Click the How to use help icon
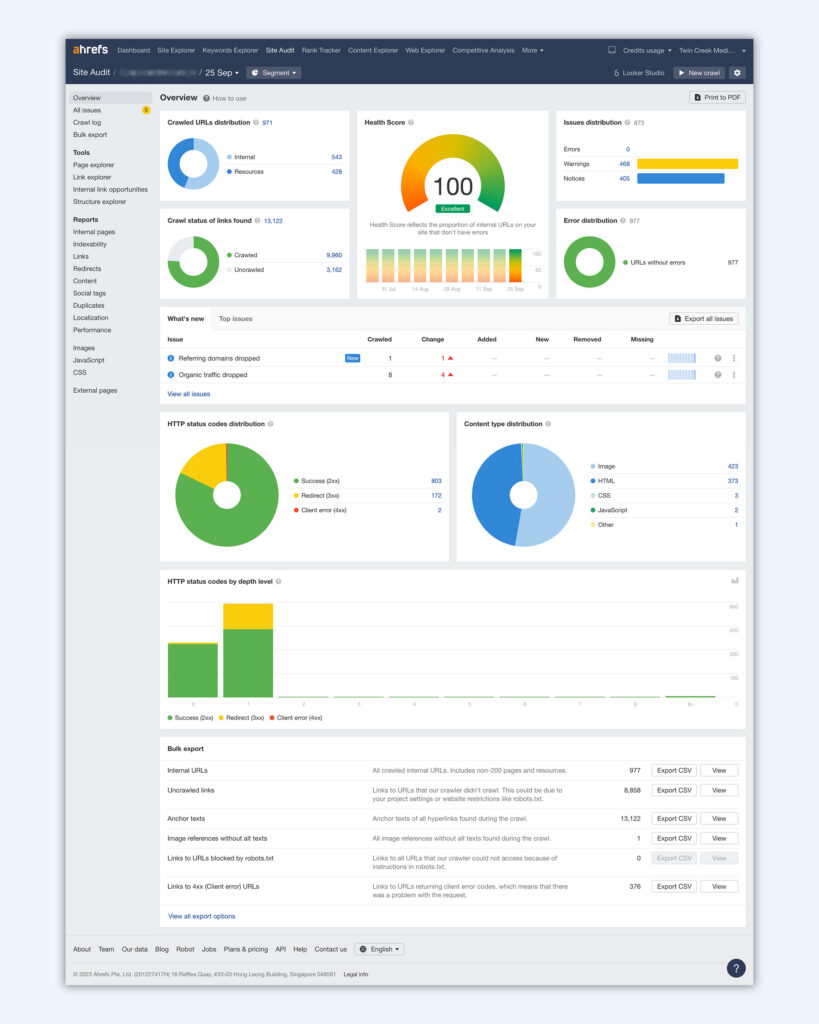 point(206,99)
